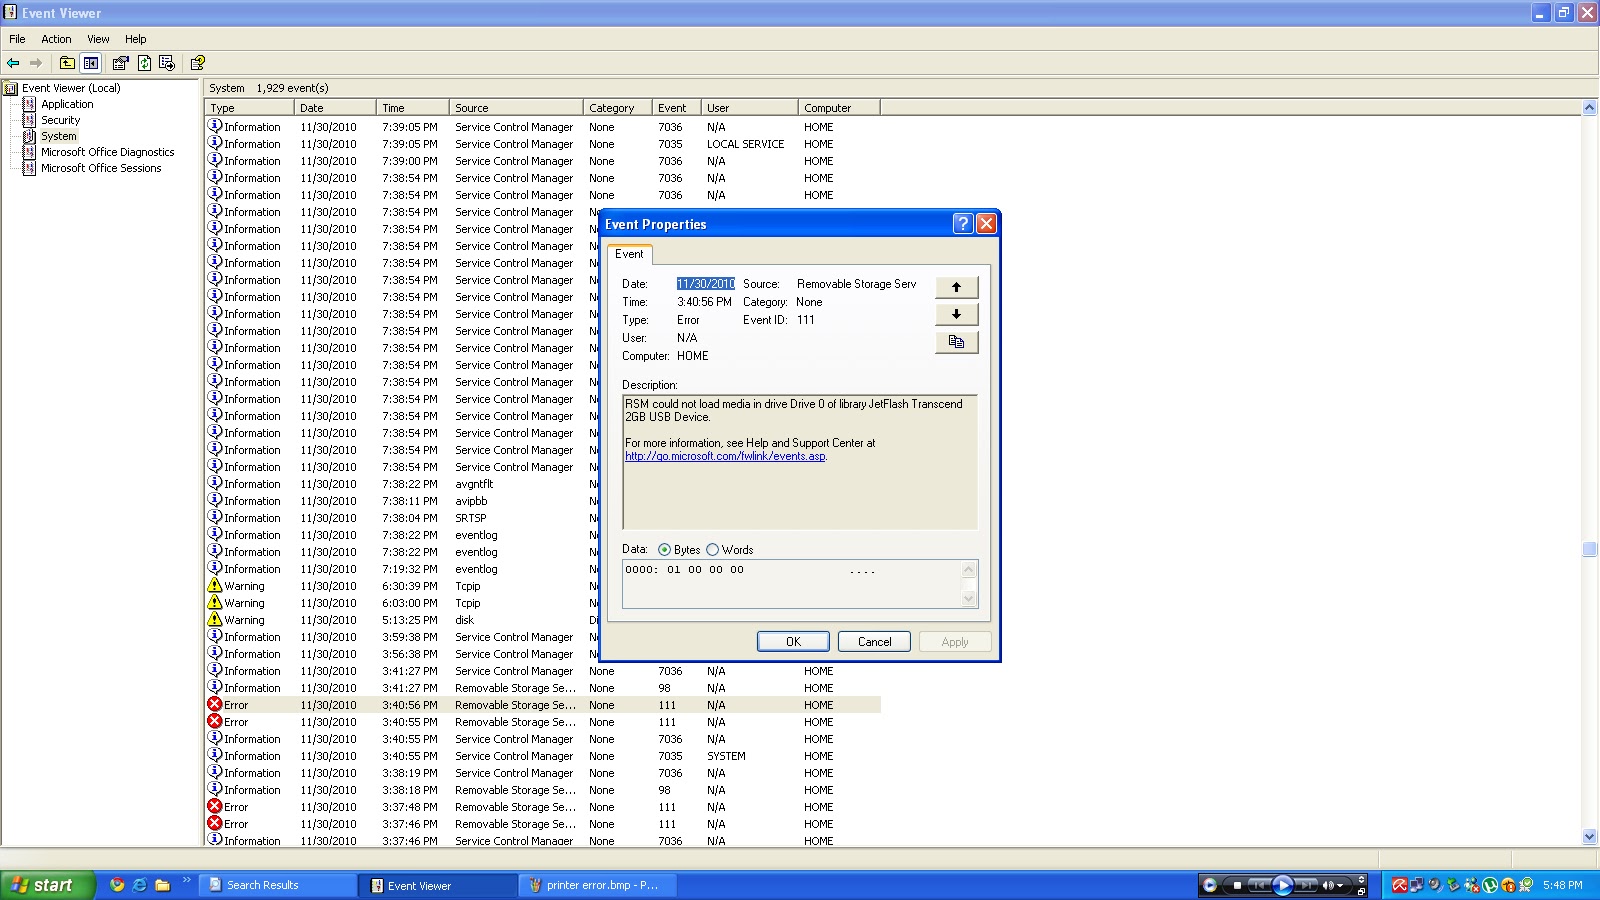Show next event with down arrow button
1600x900 pixels.
click(x=957, y=314)
